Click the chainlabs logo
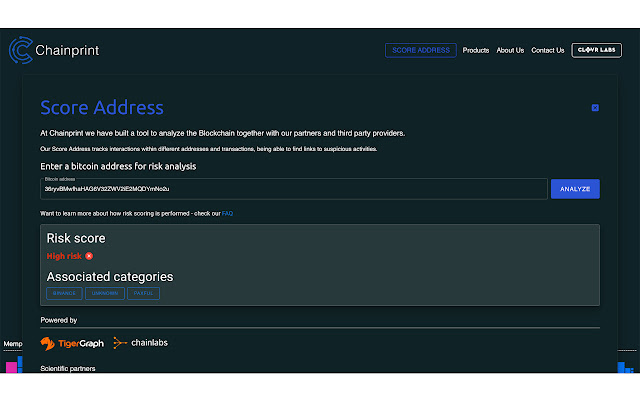This screenshot has width=640, height=400. (x=140, y=343)
